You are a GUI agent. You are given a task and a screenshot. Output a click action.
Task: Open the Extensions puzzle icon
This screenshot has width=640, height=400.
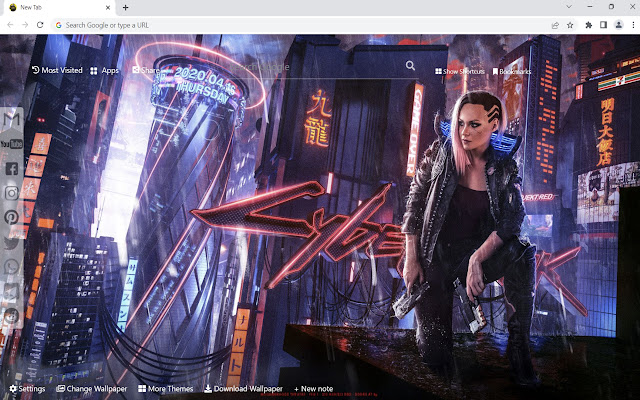(589, 25)
